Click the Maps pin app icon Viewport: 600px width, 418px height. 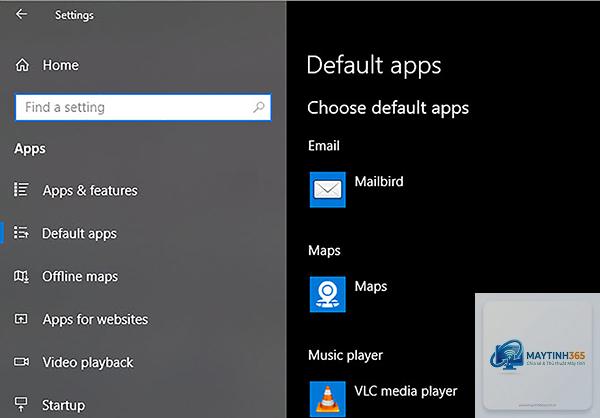tap(328, 294)
